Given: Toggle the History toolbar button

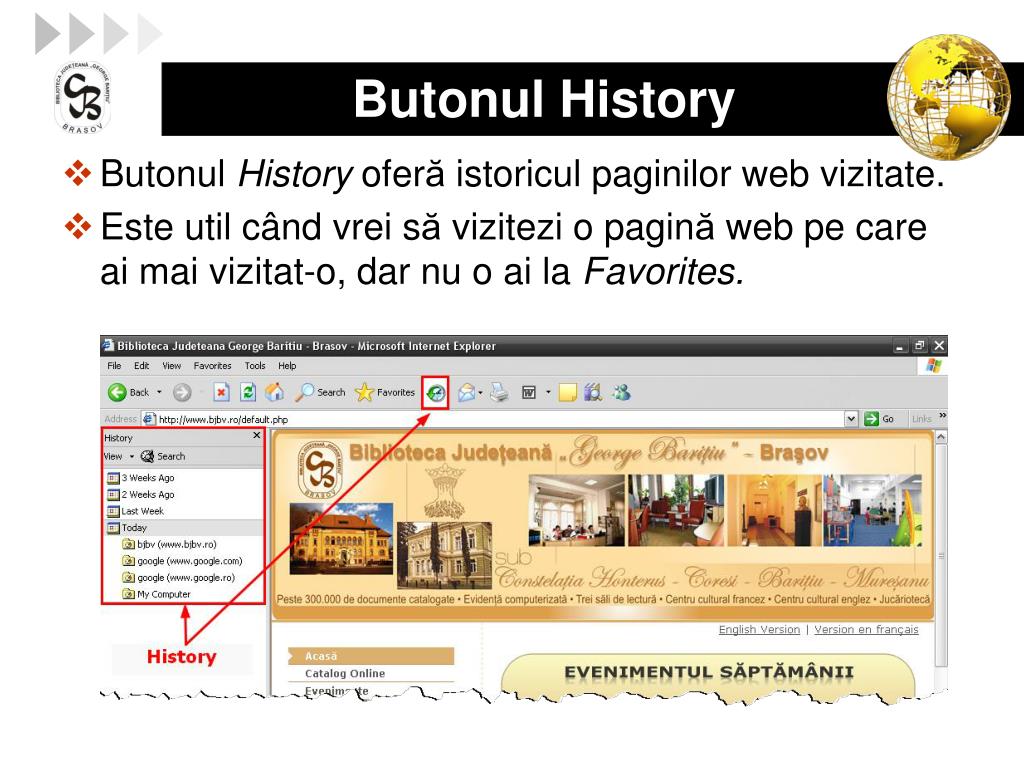Looking at the screenshot, I should [436, 393].
